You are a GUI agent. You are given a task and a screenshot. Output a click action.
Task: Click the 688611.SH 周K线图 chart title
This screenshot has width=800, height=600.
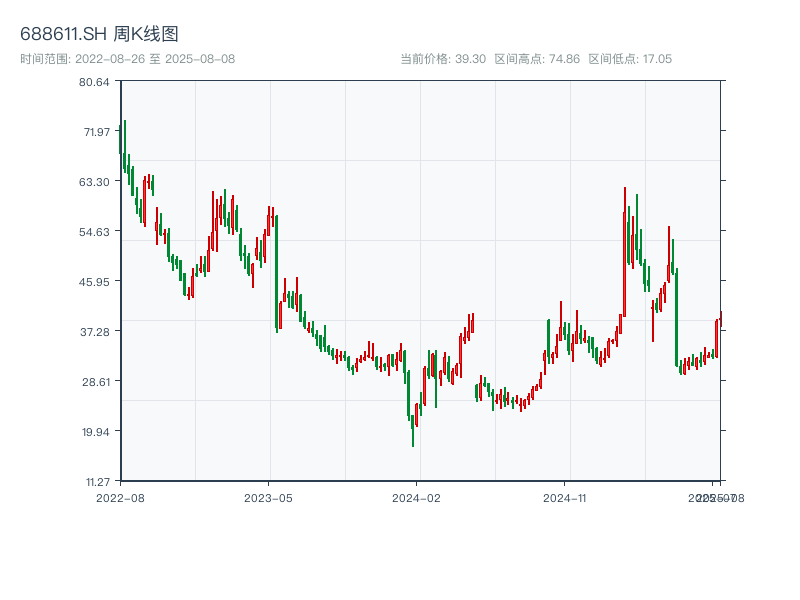click(100, 35)
